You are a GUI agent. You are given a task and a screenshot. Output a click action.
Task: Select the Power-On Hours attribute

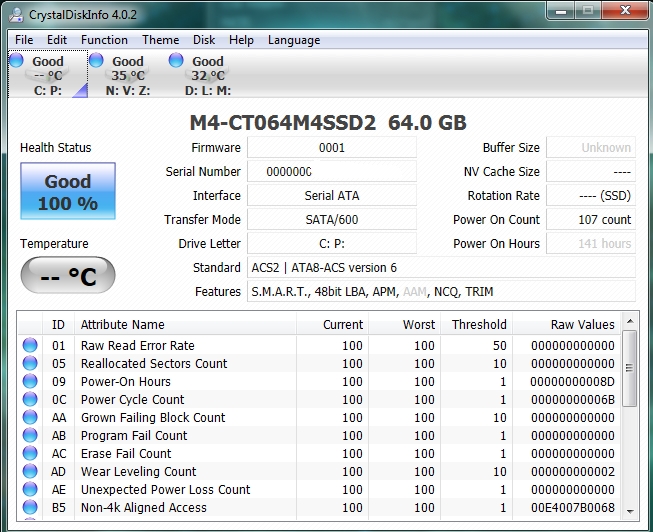319,381
